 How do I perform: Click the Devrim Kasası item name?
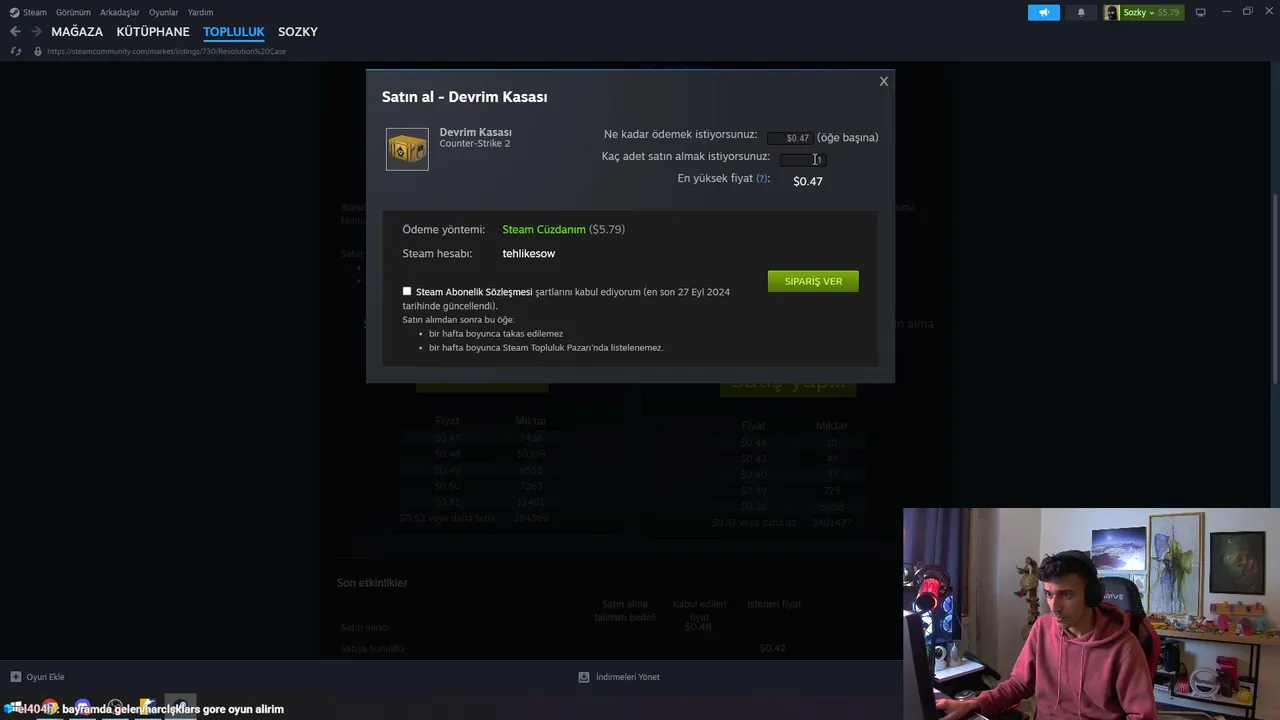476,132
